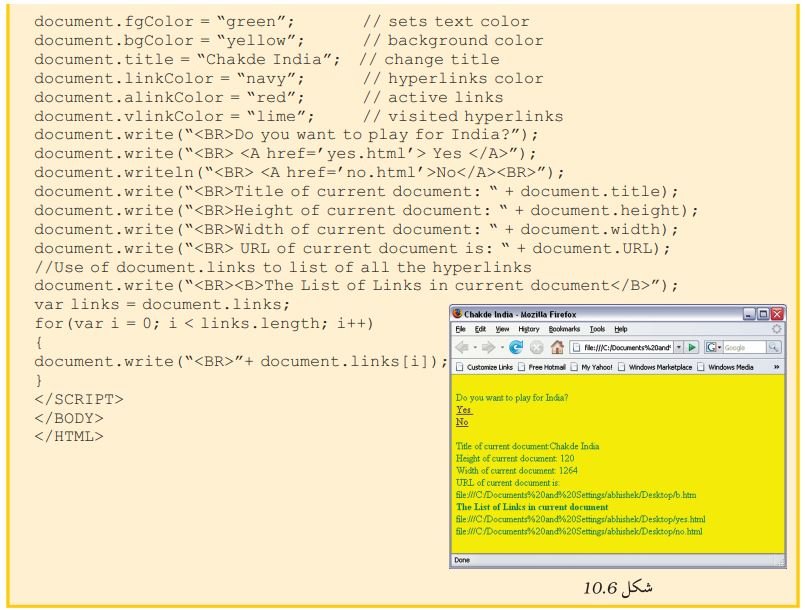Image resolution: width=806 pixels, height=610 pixels.
Task: Click inside the Google search field
Action: tap(745, 347)
